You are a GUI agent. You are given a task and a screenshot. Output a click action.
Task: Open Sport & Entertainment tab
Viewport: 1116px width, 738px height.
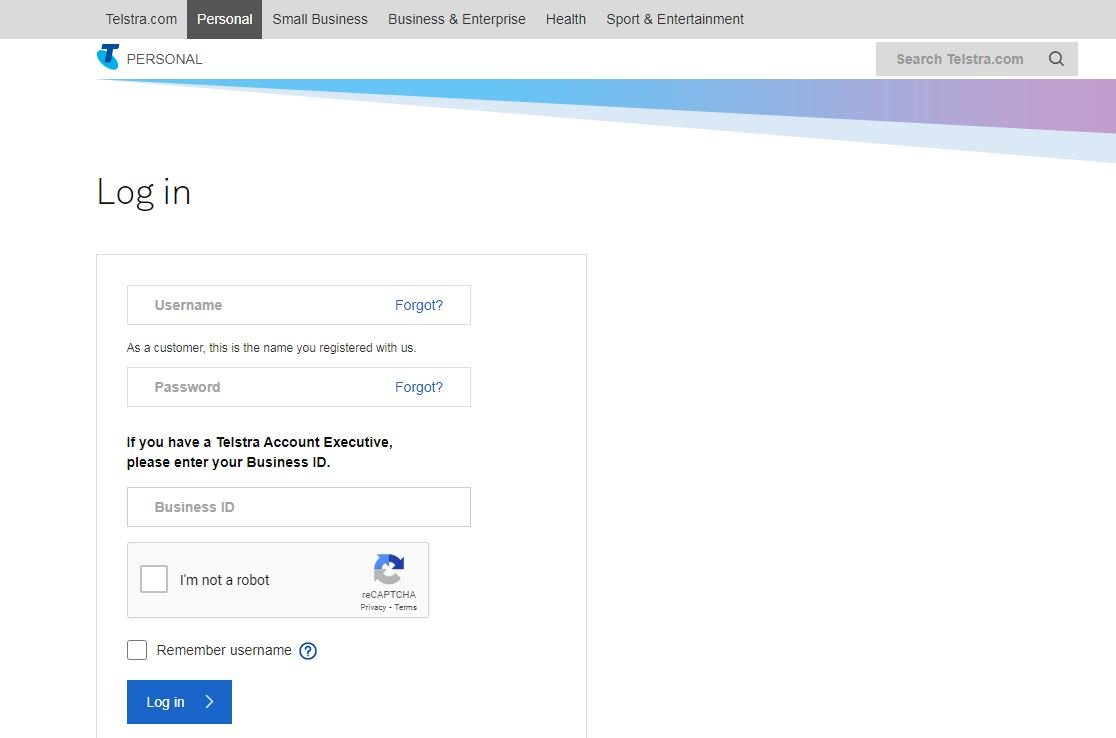tap(675, 19)
